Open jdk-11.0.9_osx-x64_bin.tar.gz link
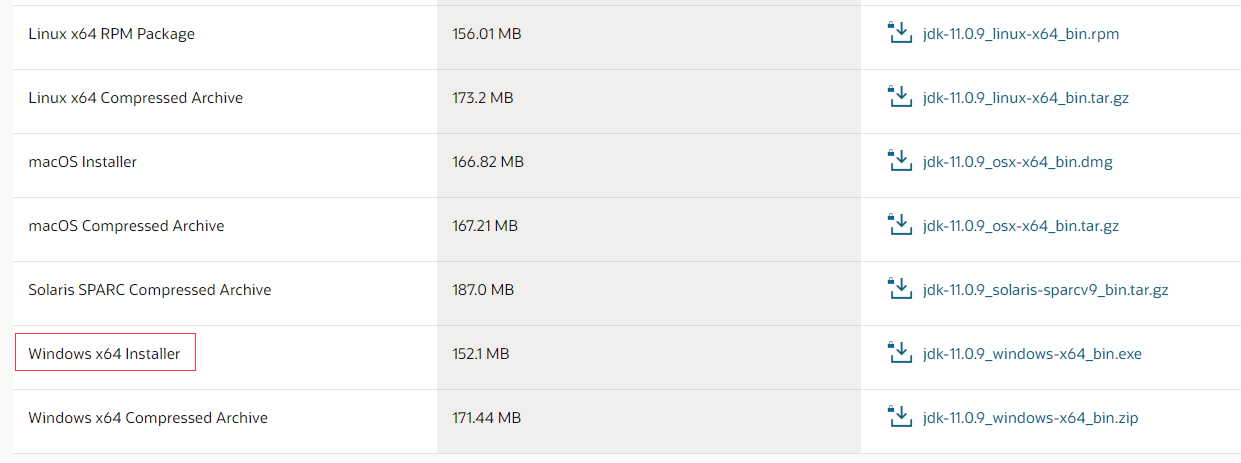Screen dimensions: 1241x463 coord(1021,226)
